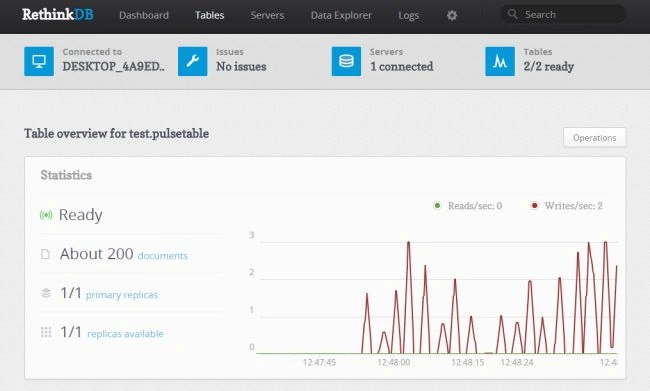Open the Logs tab

pos(408,15)
